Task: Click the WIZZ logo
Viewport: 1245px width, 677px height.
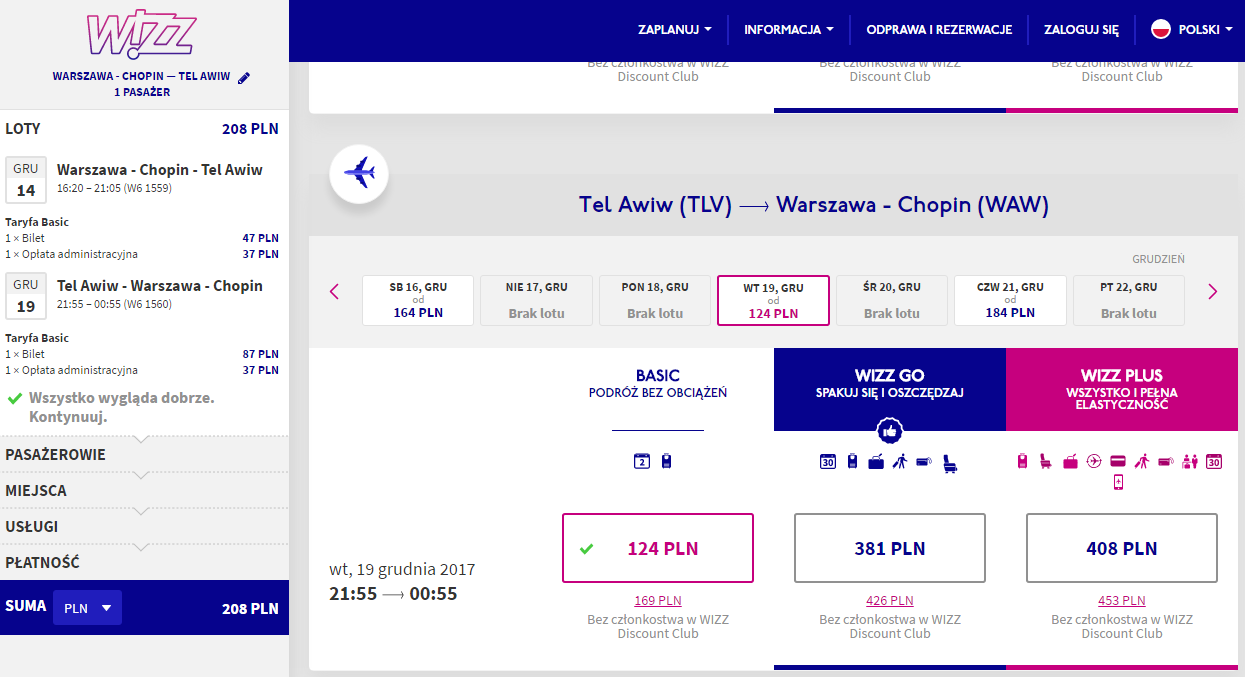Action: [x=141, y=34]
